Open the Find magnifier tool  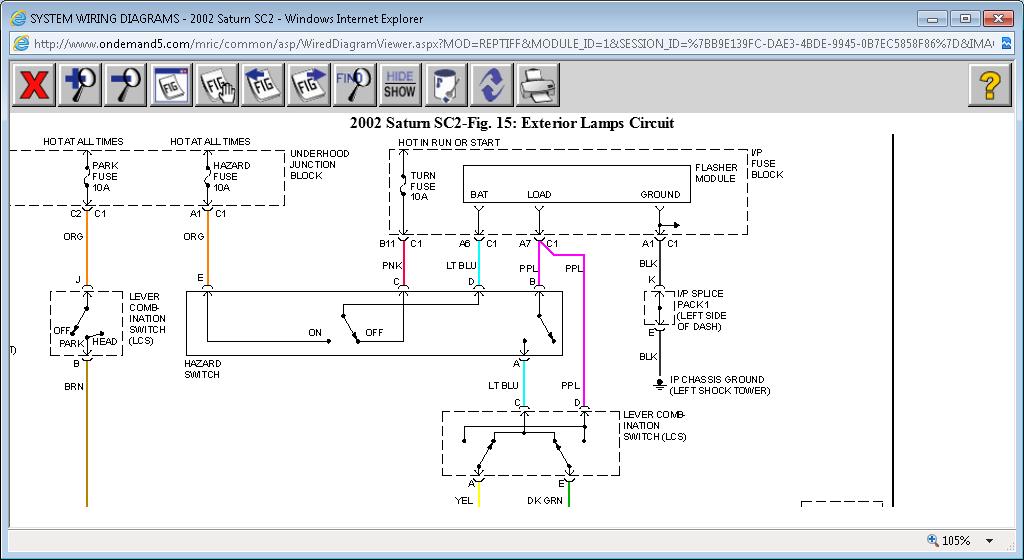tap(354, 84)
